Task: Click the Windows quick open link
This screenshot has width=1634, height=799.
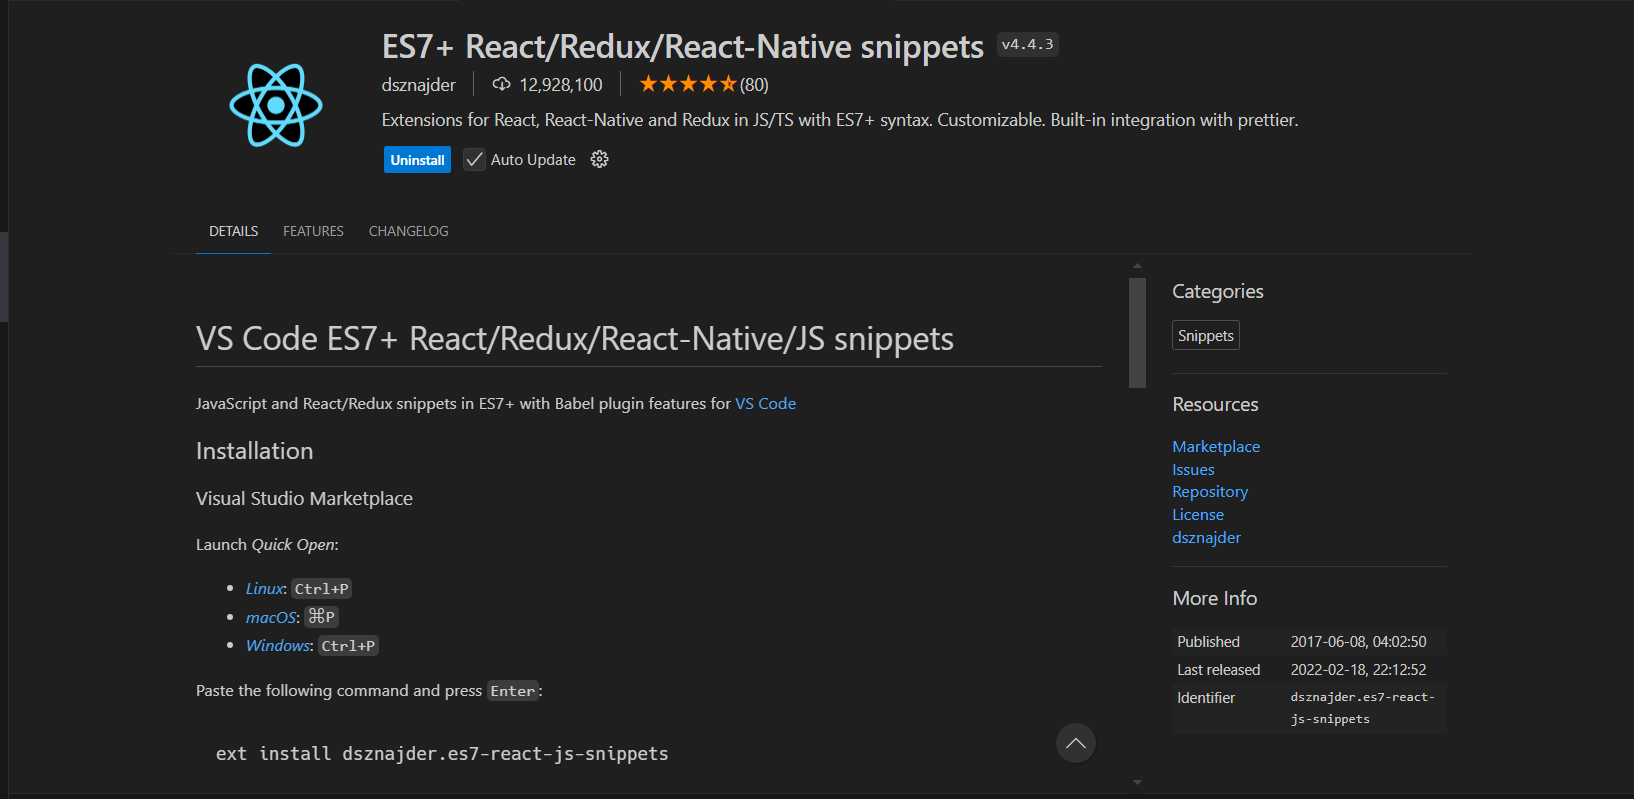Action: coord(279,646)
